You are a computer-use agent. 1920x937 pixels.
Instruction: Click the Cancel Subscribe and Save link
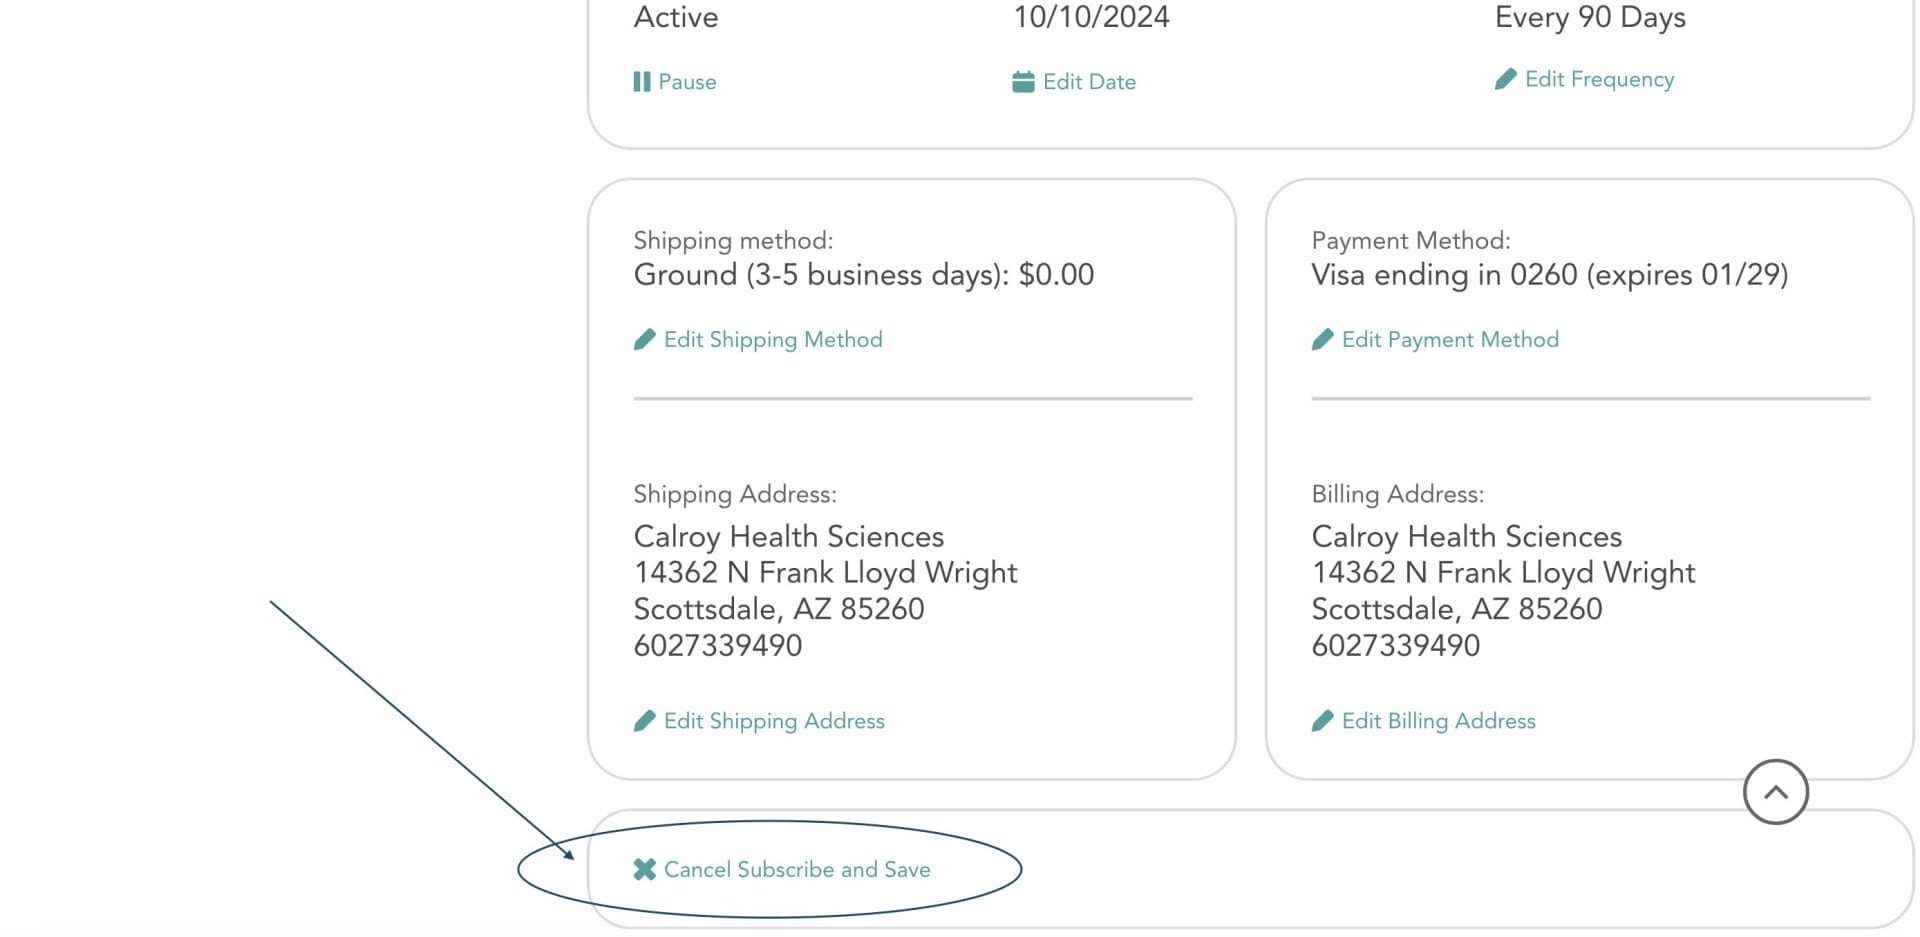pyautogui.click(x=797, y=870)
